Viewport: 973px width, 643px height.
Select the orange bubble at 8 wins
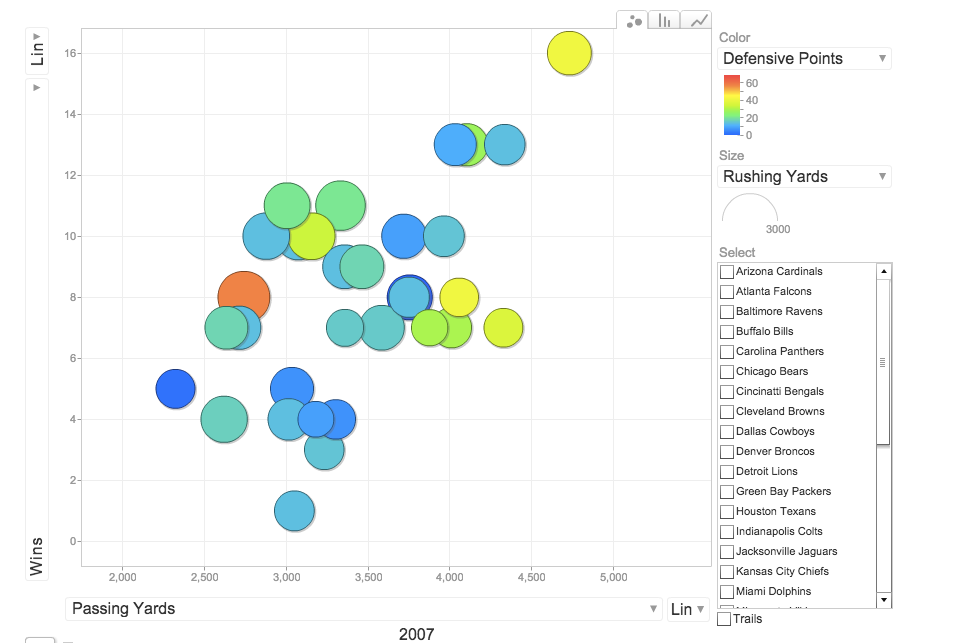pos(244,298)
